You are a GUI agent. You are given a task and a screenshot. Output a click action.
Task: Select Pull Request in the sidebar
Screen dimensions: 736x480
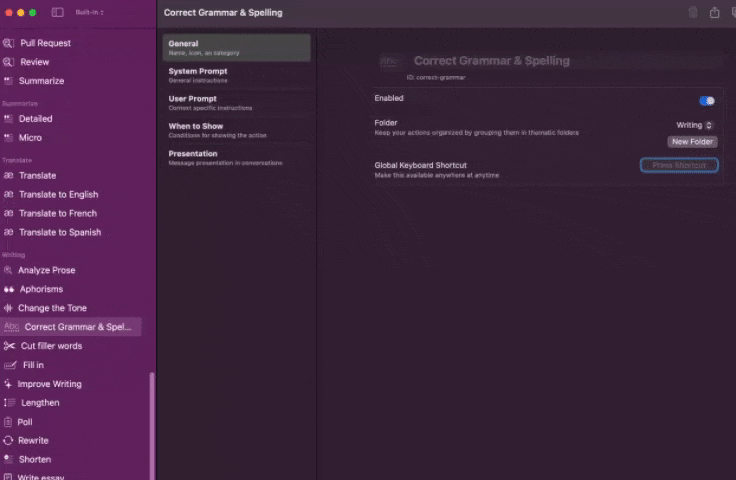pyautogui.click(x=45, y=43)
